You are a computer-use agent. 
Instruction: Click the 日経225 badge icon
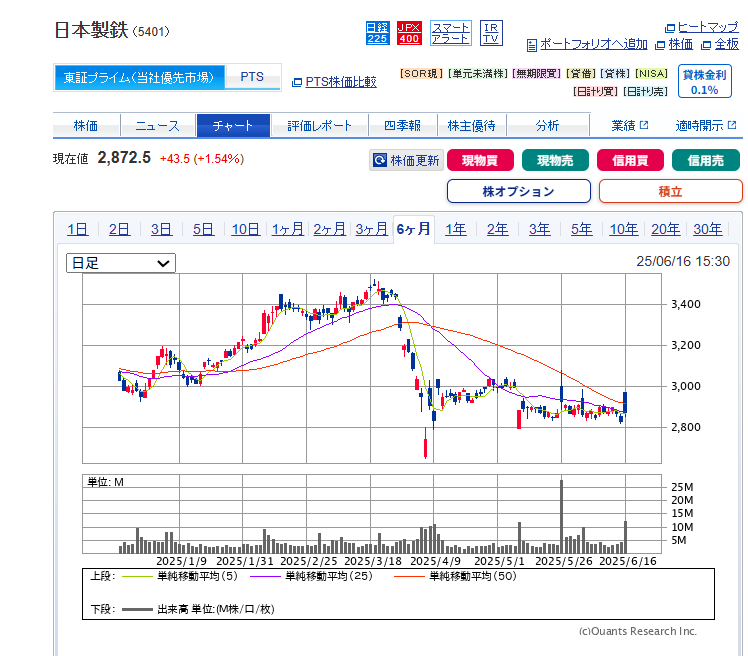pyautogui.click(x=377, y=33)
